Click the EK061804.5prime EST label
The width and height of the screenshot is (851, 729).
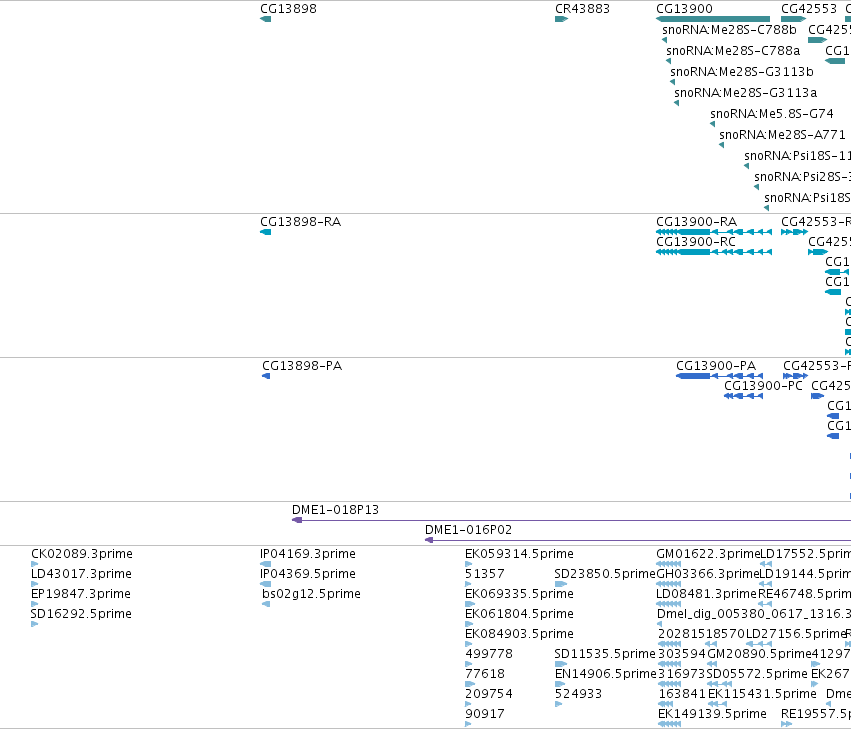(519, 614)
